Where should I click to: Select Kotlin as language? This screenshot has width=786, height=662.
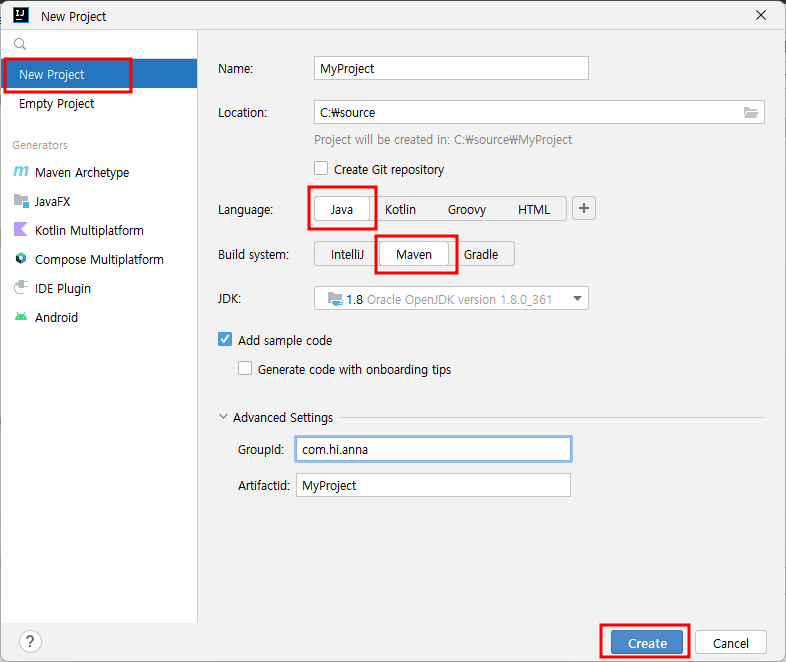400,209
